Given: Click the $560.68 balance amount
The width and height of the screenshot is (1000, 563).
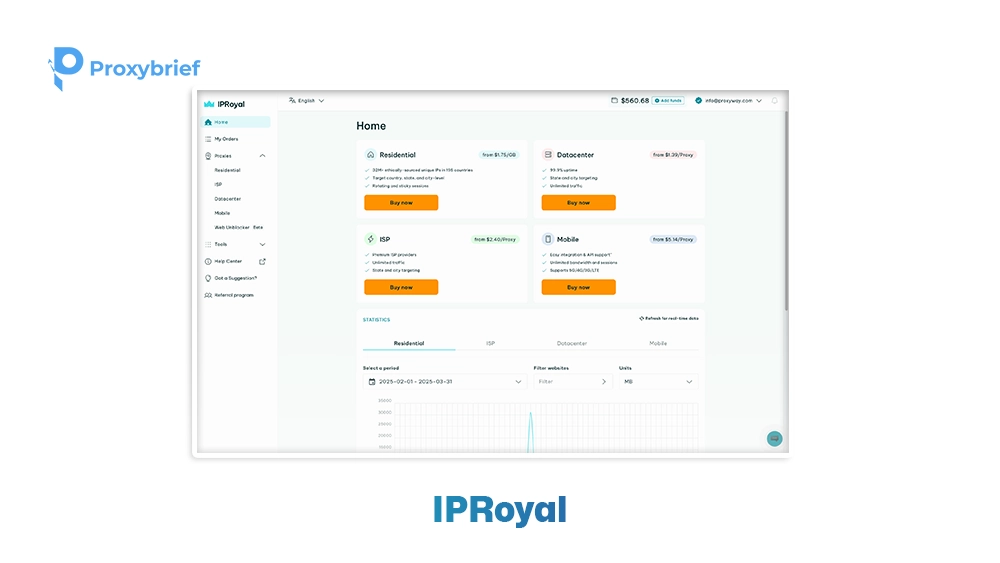Looking at the screenshot, I should [635, 101].
